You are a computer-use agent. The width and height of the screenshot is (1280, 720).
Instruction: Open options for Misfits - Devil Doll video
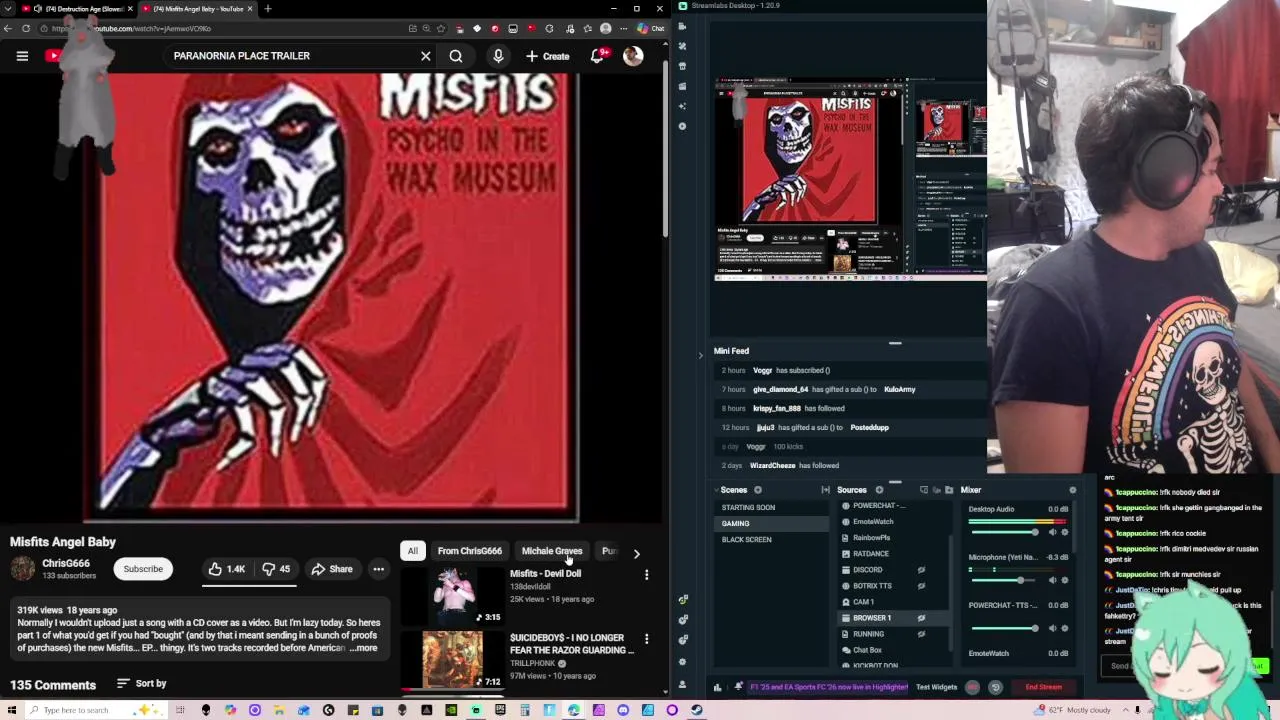click(x=646, y=575)
